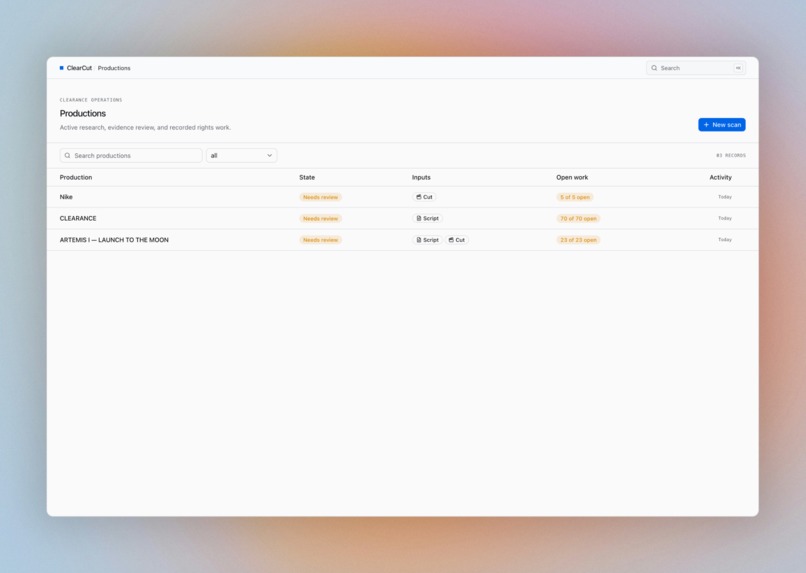Select the Productions breadcrumb

click(114, 68)
